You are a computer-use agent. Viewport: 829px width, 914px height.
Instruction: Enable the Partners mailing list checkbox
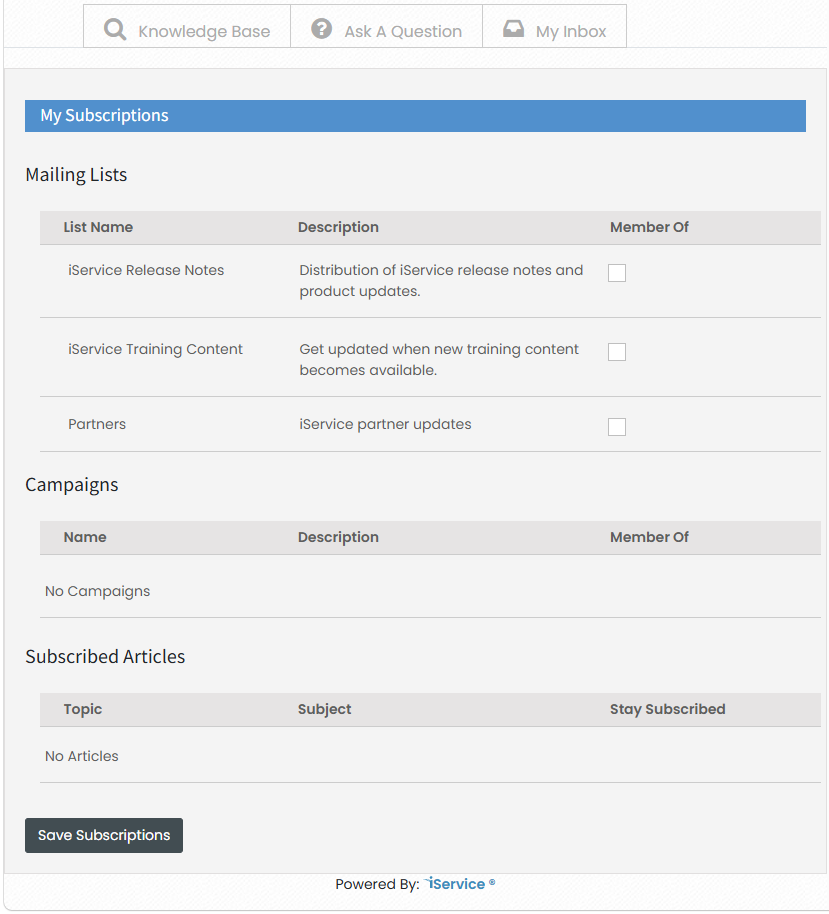[617, 427]
